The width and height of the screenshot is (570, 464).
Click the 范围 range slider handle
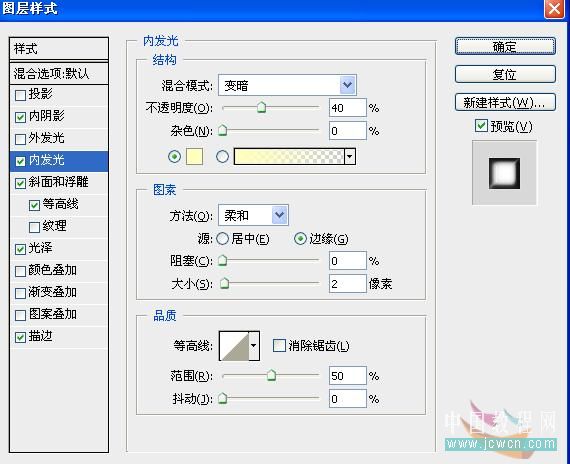[271, 375]
